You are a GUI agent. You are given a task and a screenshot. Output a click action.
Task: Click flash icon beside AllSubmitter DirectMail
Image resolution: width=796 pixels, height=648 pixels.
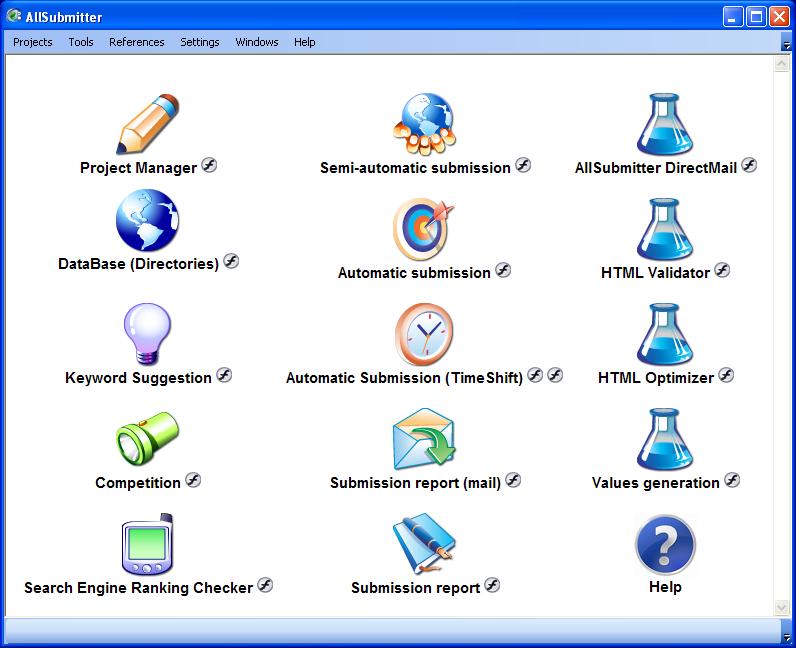pos(749,165)
